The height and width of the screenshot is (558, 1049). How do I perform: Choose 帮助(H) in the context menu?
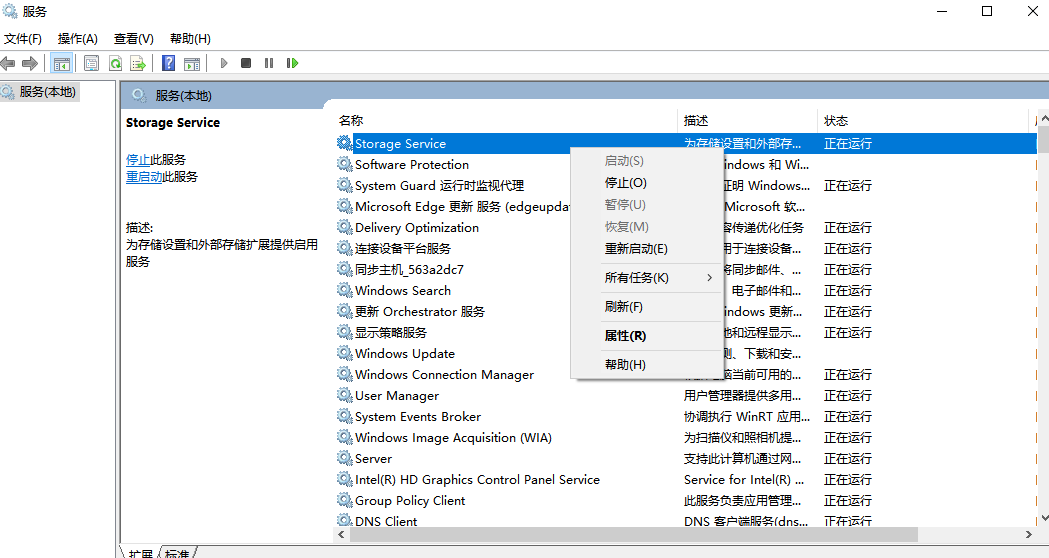click(646, 365)
